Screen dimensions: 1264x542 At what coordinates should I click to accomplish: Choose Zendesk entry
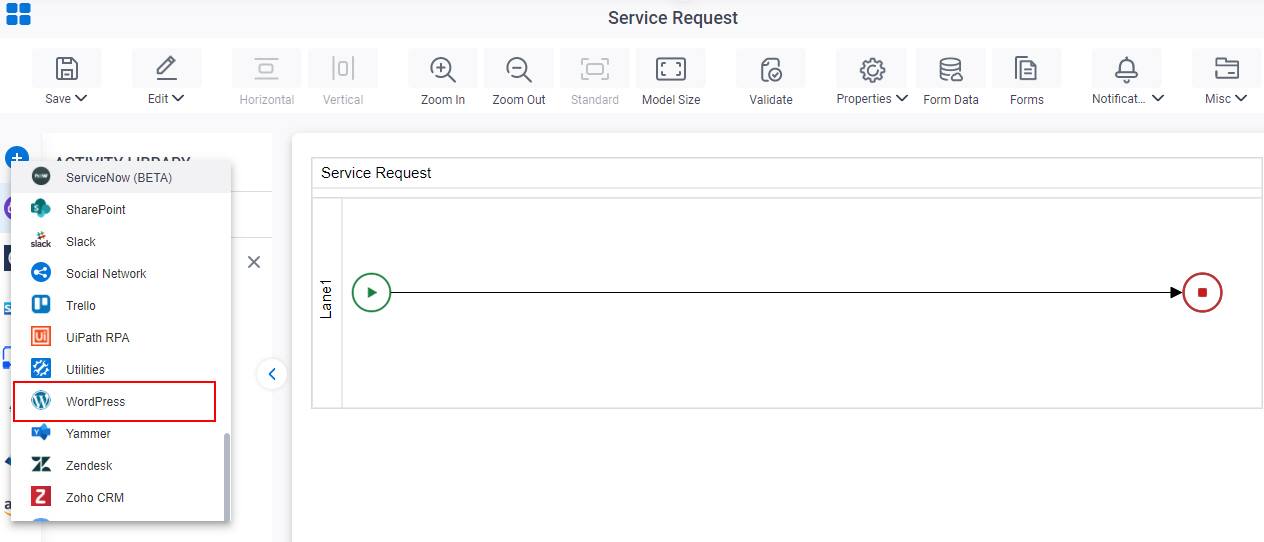coord(121,465)
